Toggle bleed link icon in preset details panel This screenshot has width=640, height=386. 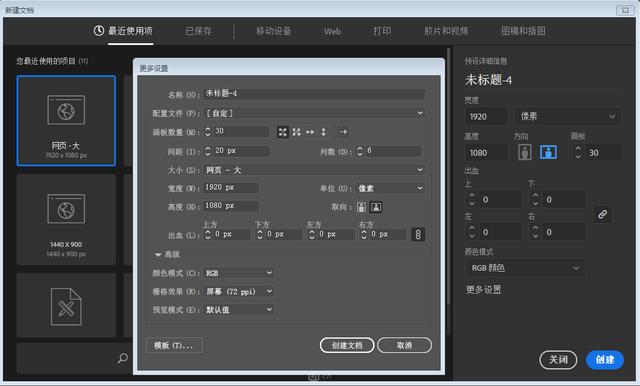tap(602, 214)
